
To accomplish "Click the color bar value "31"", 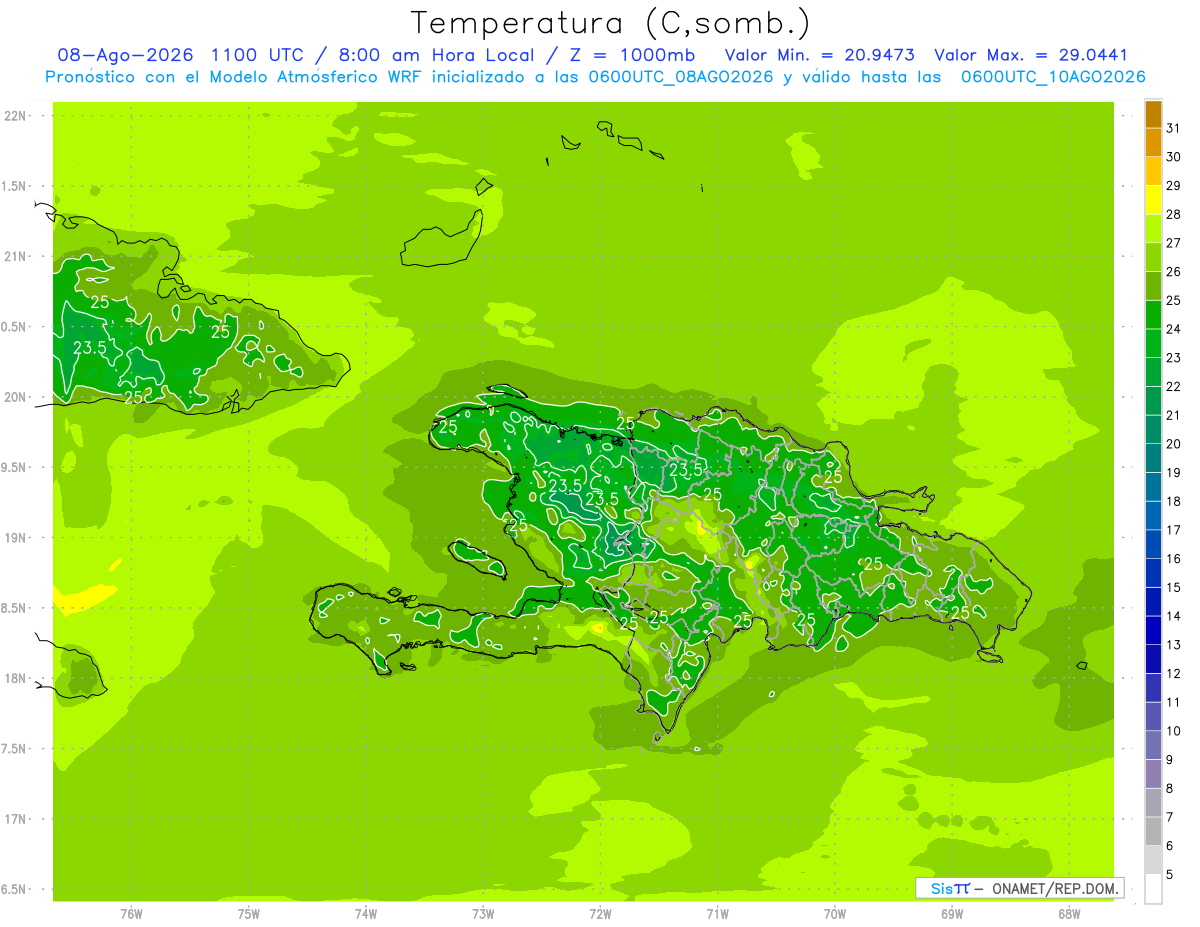I will 1173,128.
